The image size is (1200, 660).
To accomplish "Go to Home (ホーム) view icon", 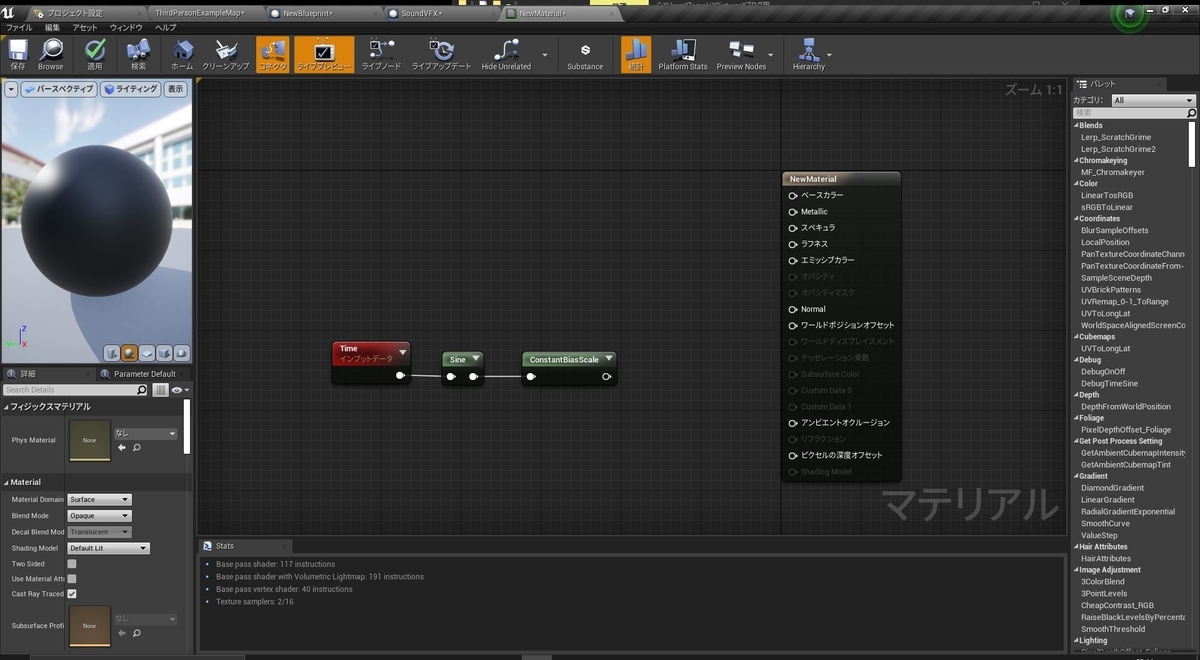I will coord(182,54).
